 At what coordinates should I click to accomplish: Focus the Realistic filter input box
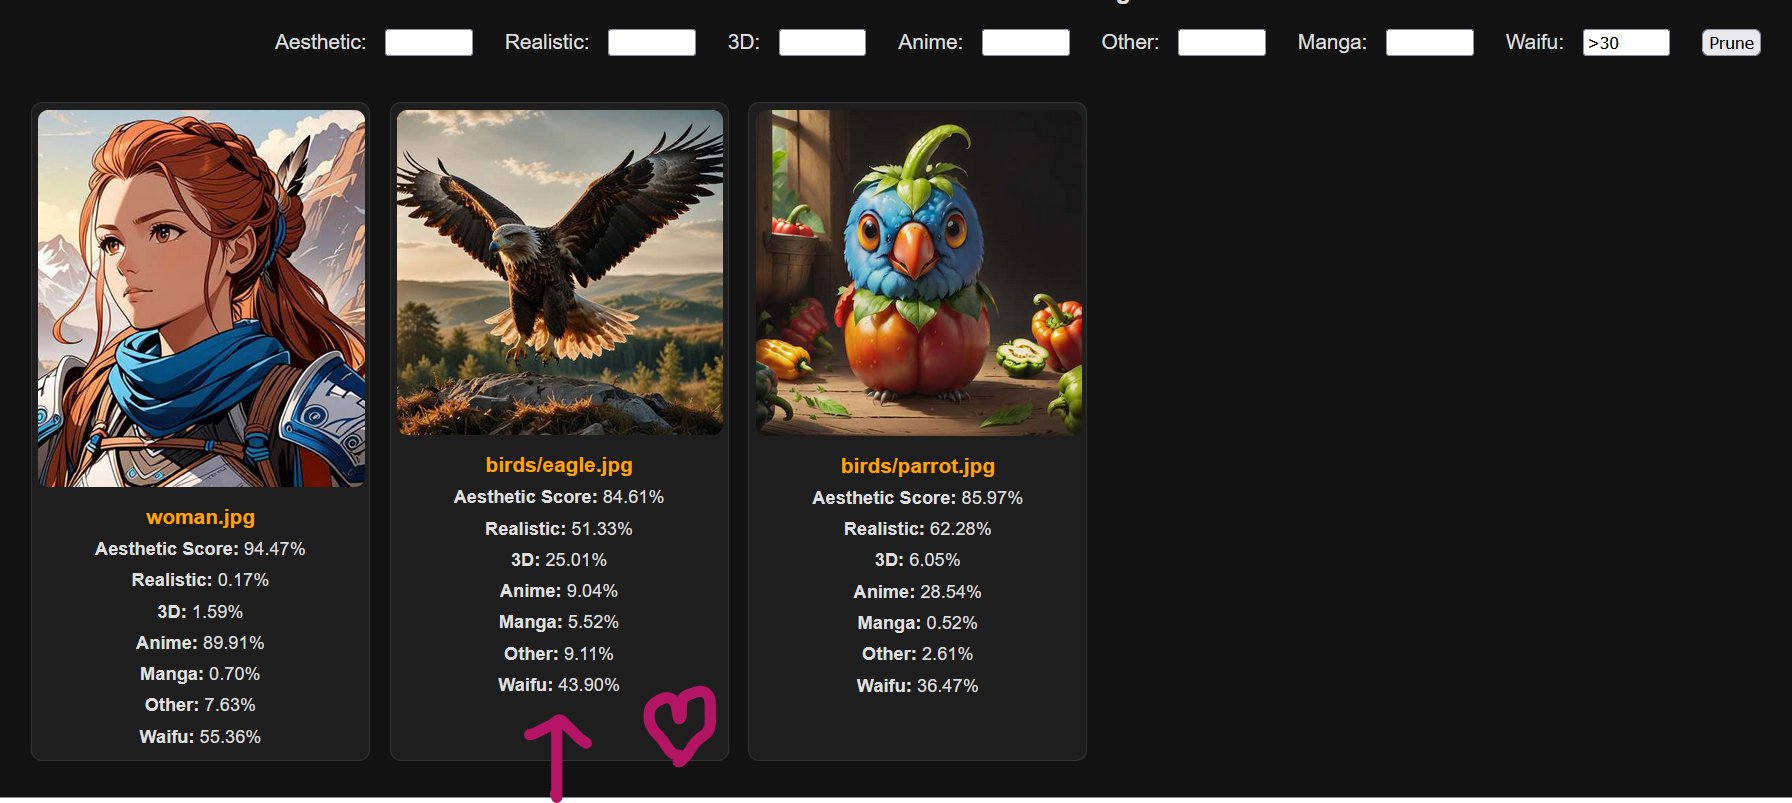pyautogui.click(x=652, y=42)
